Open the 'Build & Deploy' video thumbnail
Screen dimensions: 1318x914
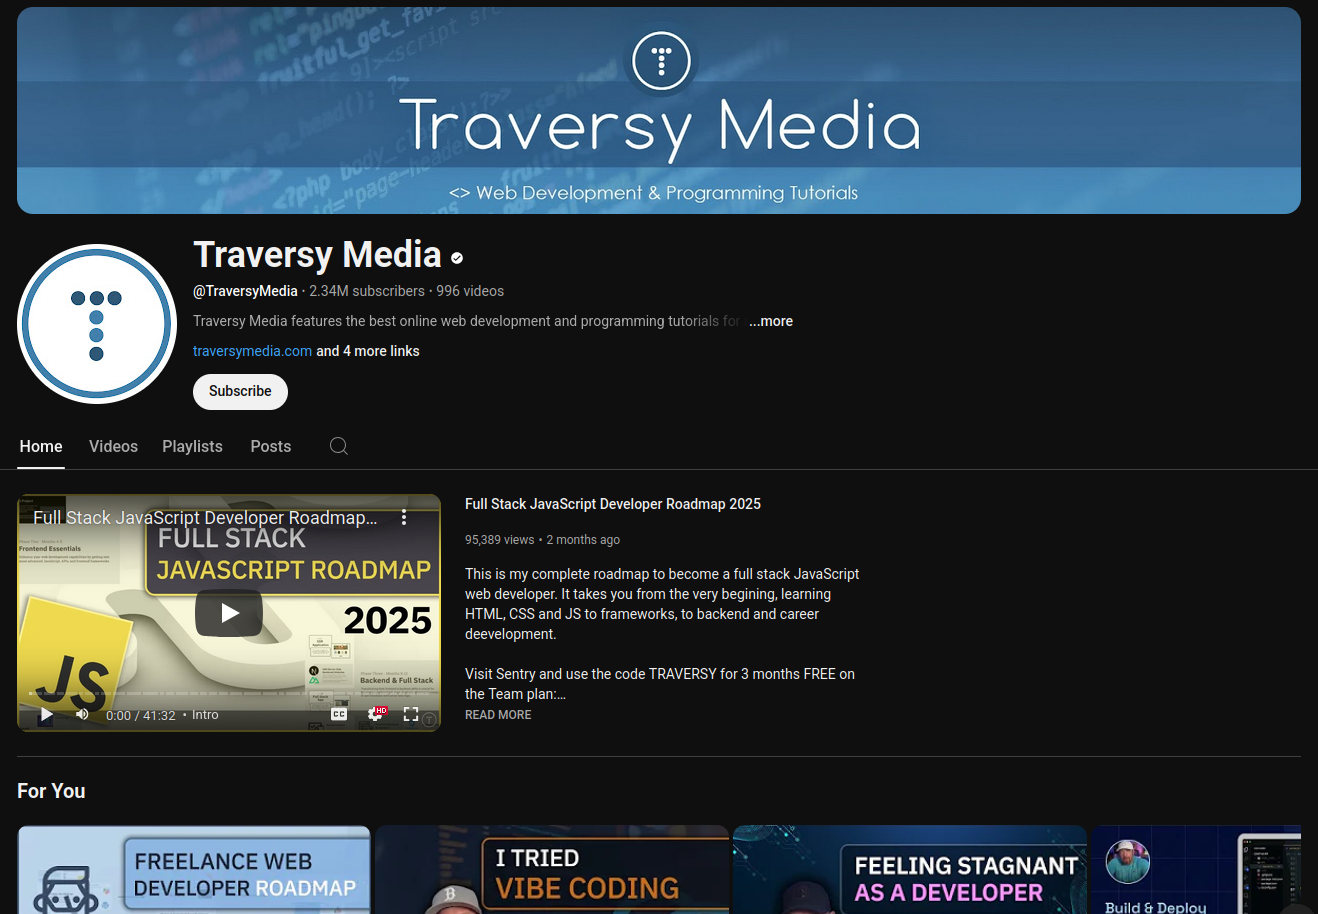point(1196,869)
